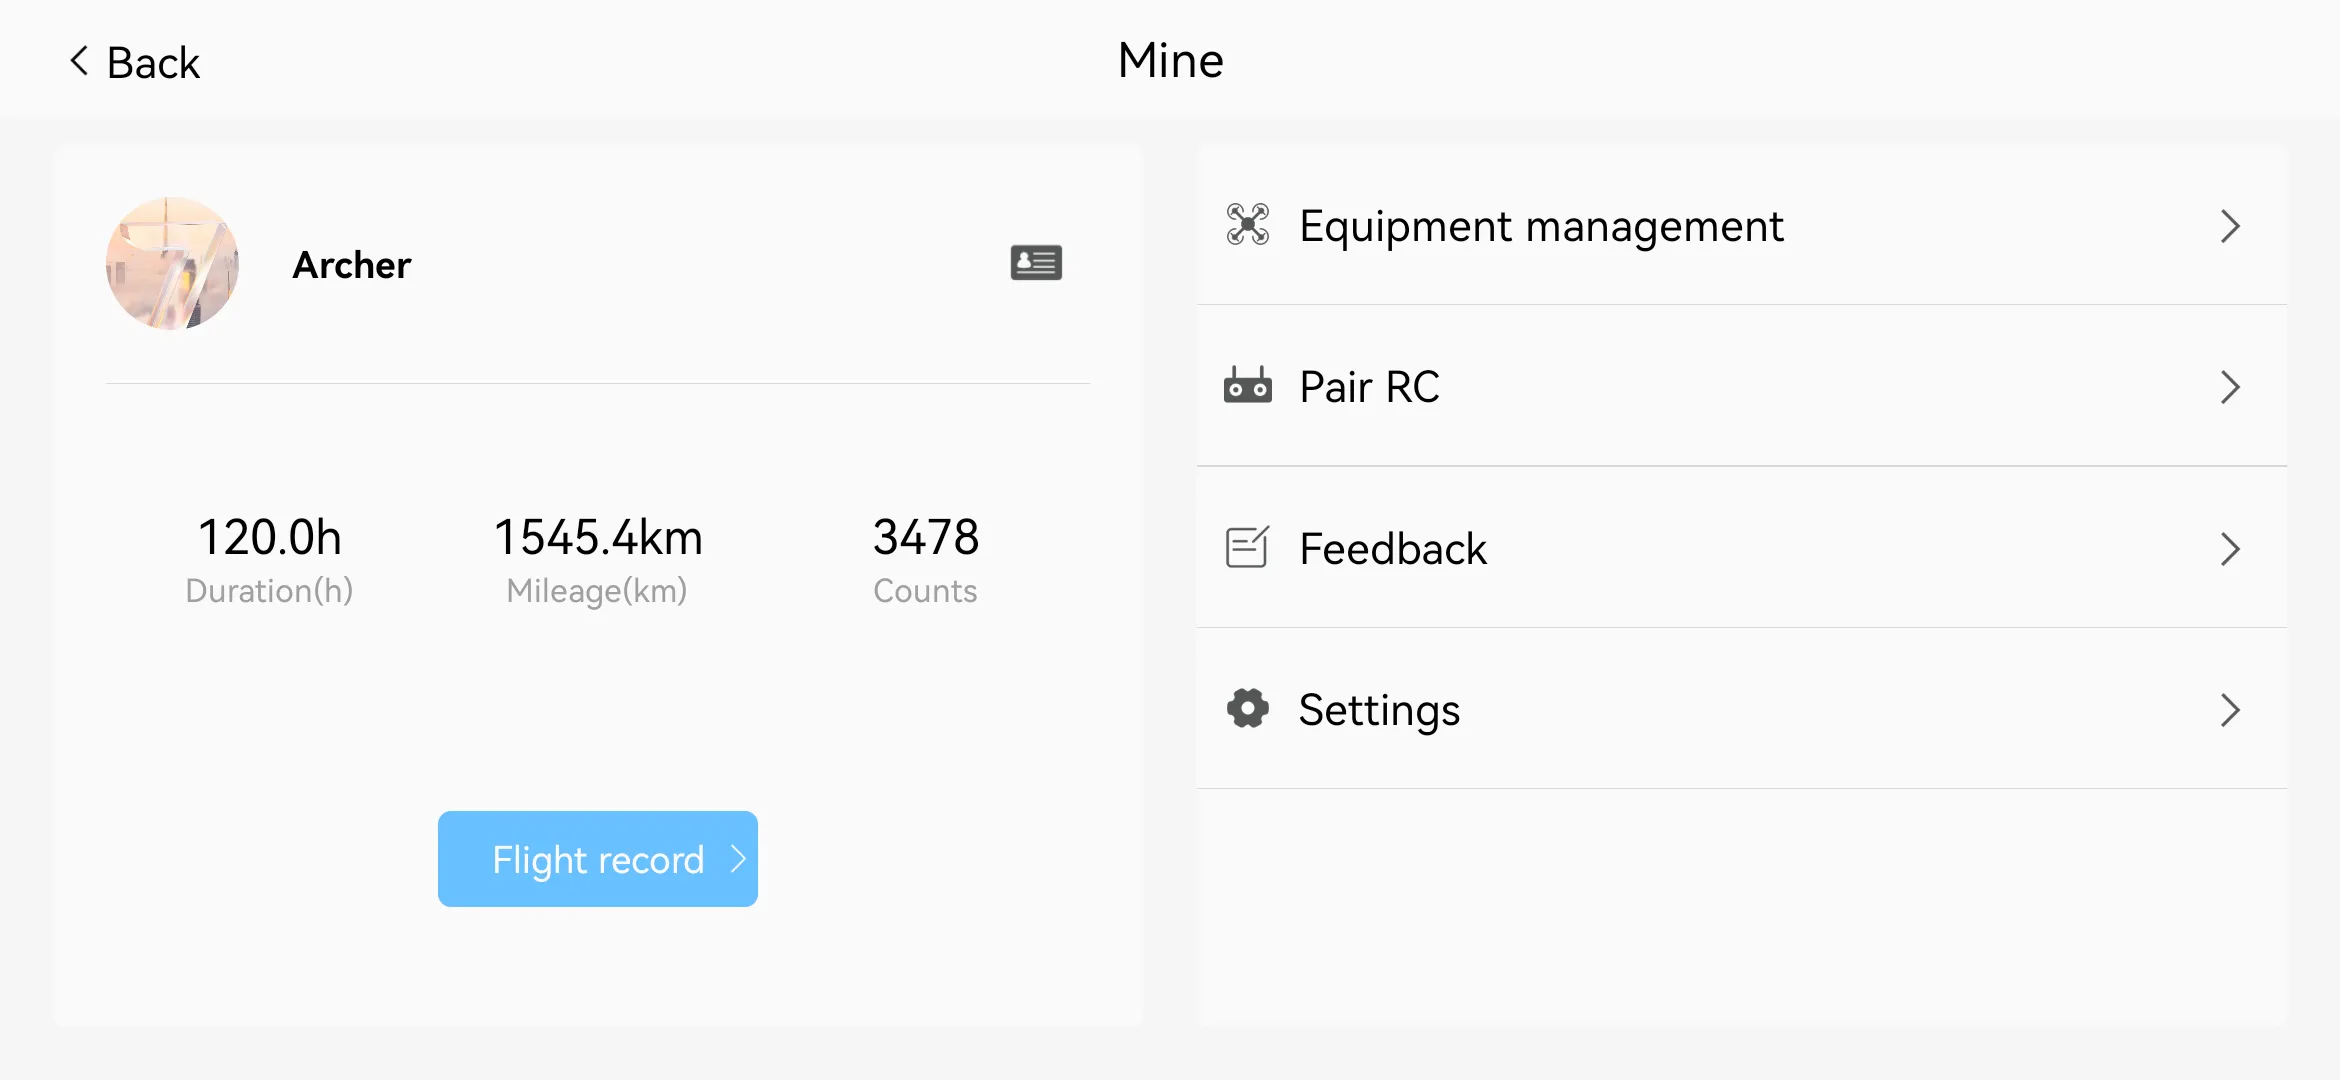Click the 120.0h duration value
Screen dimensions: 2340x1080
(x=270, y=537)
